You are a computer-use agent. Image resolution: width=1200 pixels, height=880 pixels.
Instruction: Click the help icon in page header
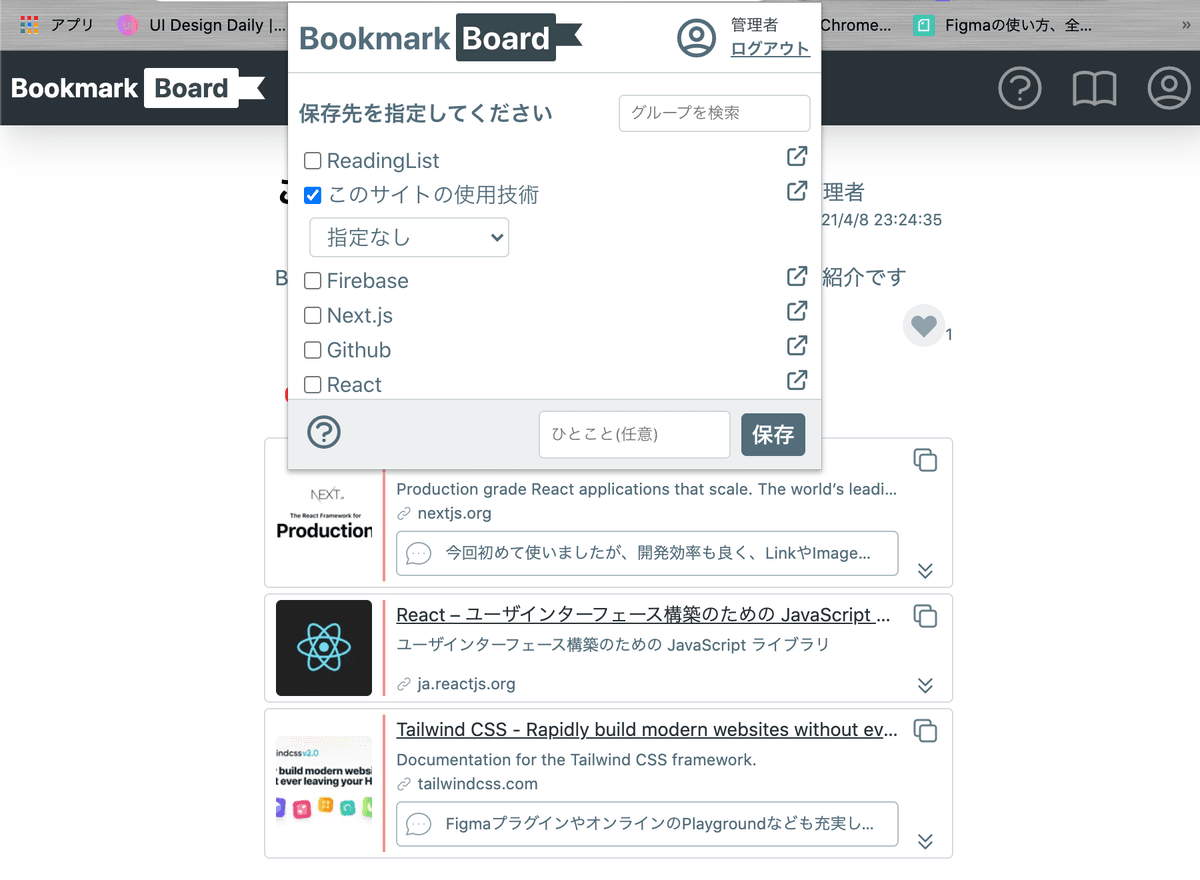point(1020,89)
